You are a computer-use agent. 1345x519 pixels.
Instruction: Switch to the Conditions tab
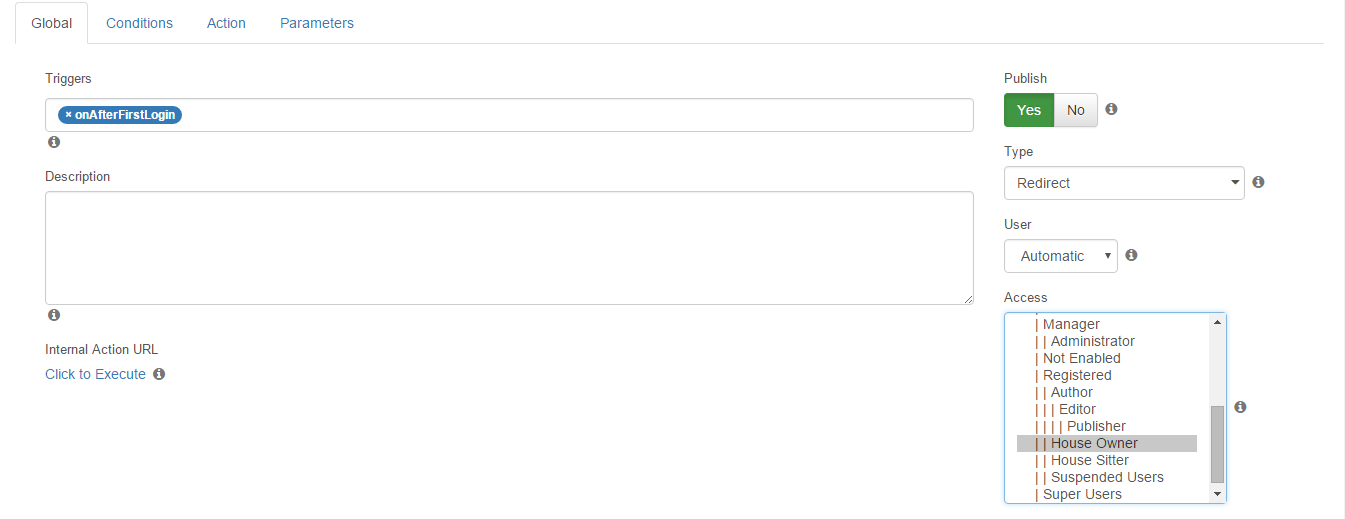click(139, 23)
